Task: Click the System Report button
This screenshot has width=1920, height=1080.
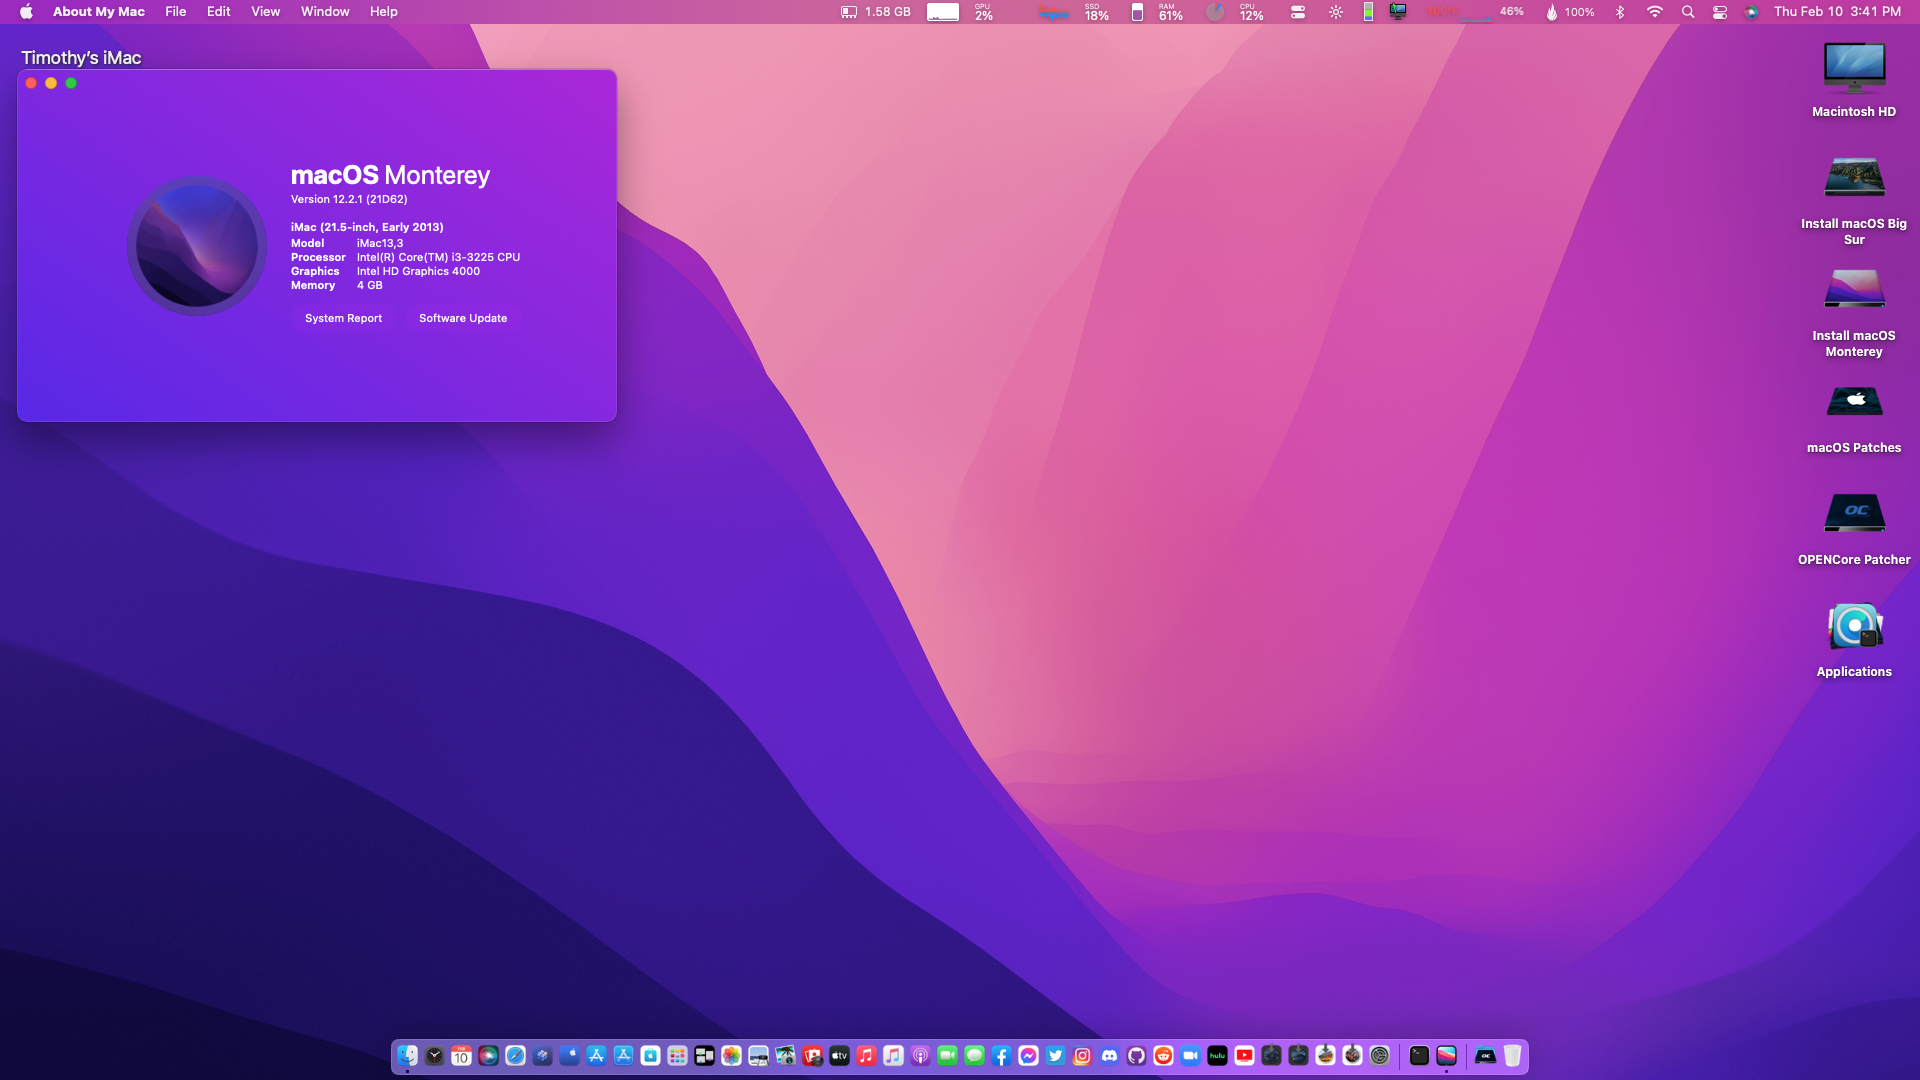Action: pyautogui.click(x=343, y=318)
